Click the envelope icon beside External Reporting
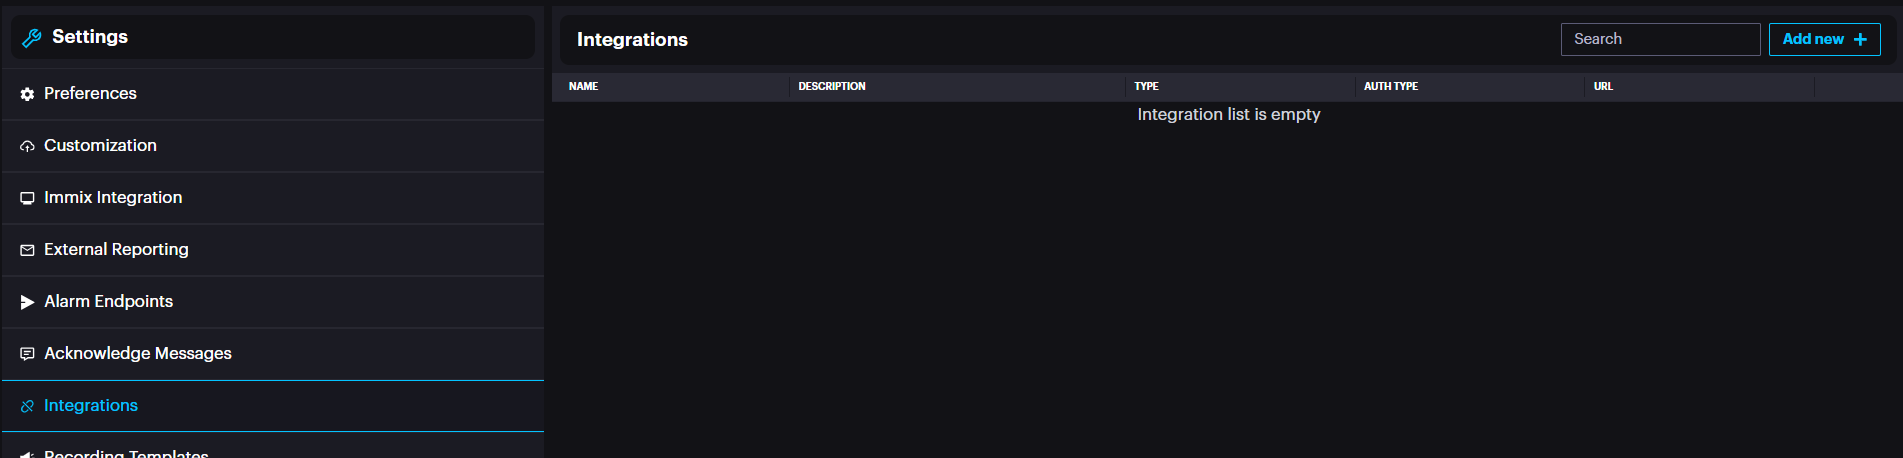 27,250
